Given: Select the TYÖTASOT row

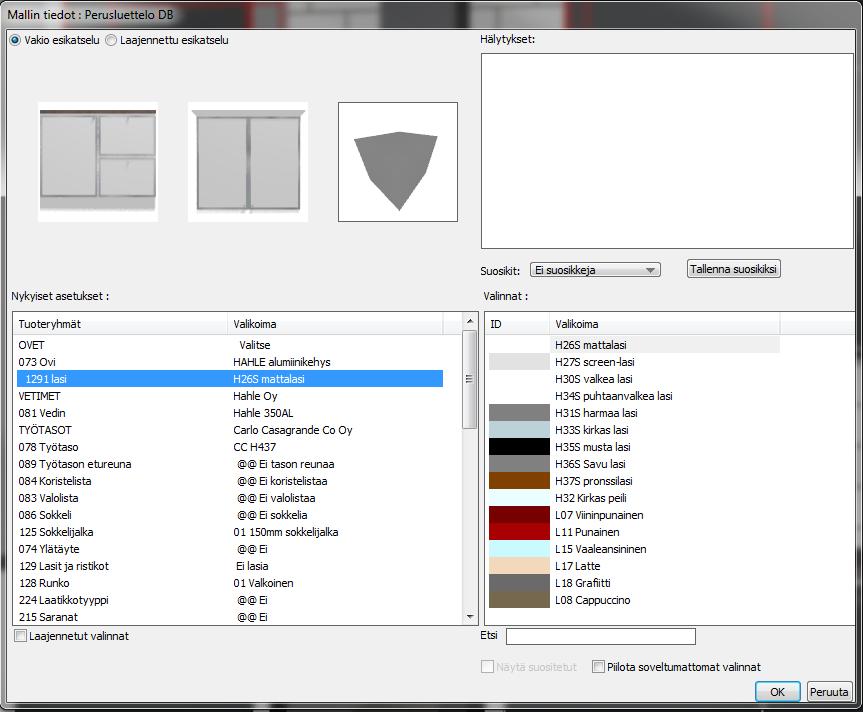Looking at the screenshot, I should pos(230,430).
